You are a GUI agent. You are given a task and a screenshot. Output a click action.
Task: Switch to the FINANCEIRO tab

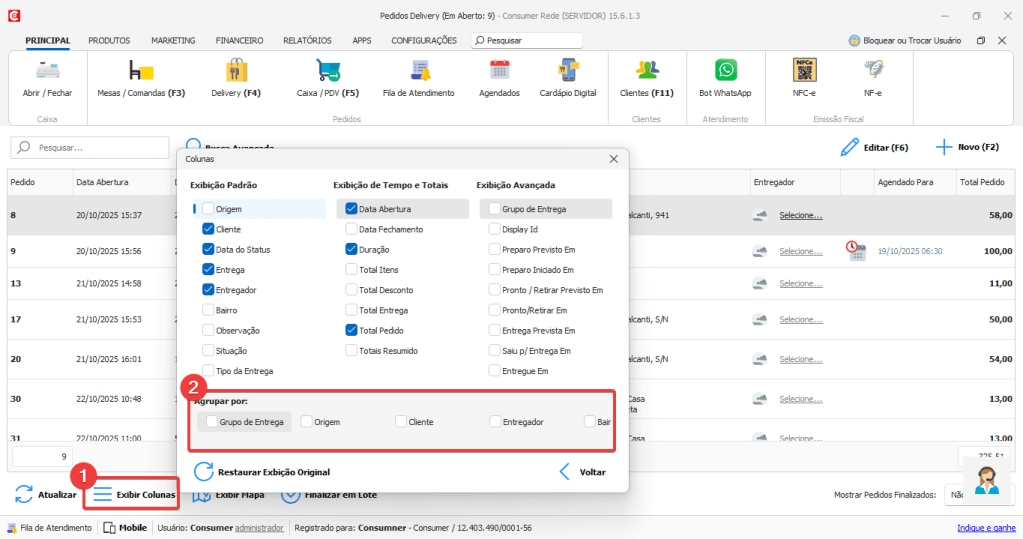(x=239, y=41)
